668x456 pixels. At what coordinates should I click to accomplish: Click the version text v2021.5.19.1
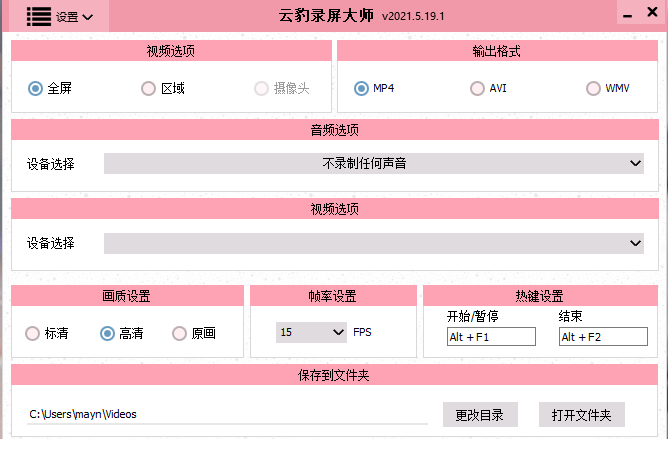(x=413, y=17)
